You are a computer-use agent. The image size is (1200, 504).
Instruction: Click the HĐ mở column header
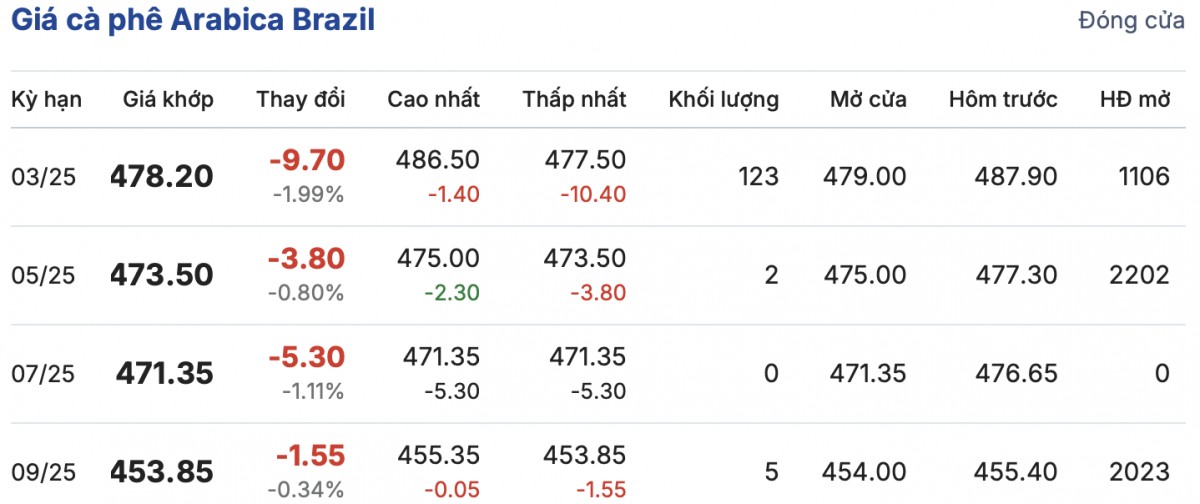coord(1134,99)
